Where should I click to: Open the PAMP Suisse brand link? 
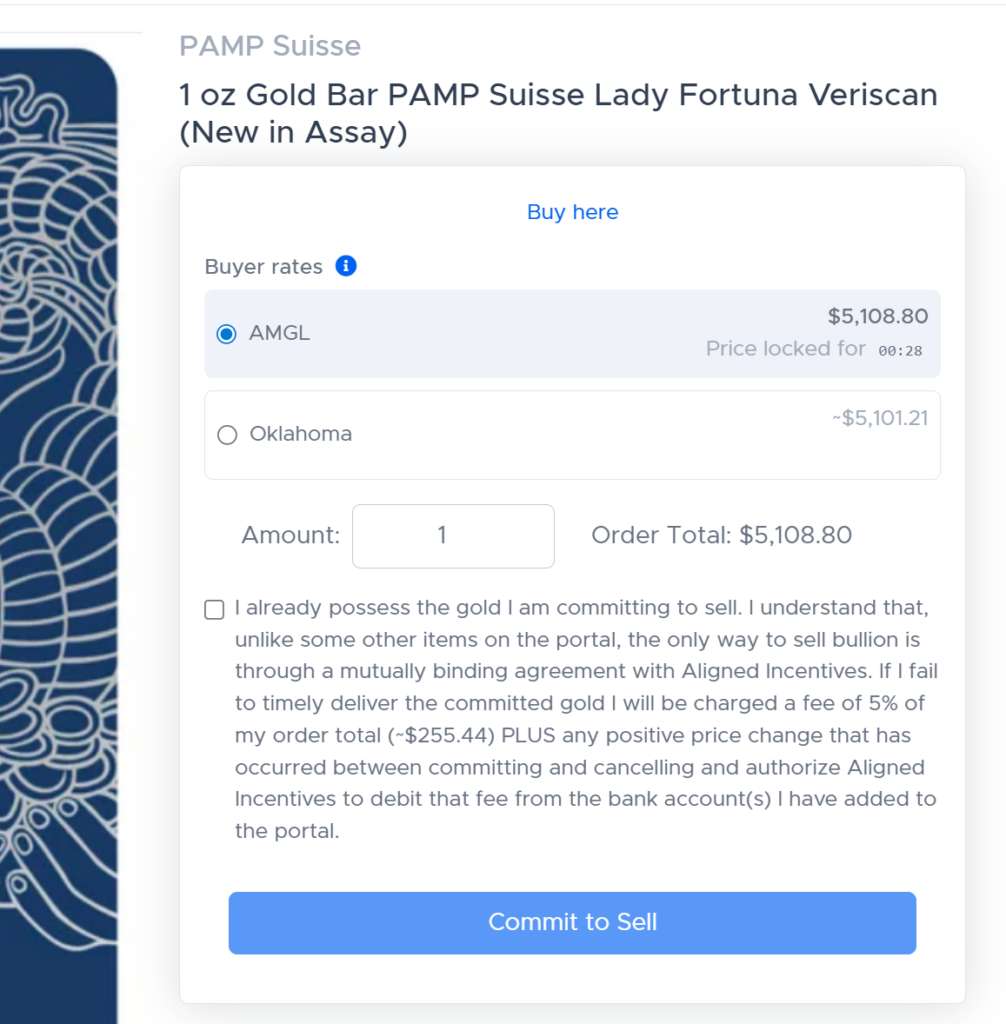[270, 46]
